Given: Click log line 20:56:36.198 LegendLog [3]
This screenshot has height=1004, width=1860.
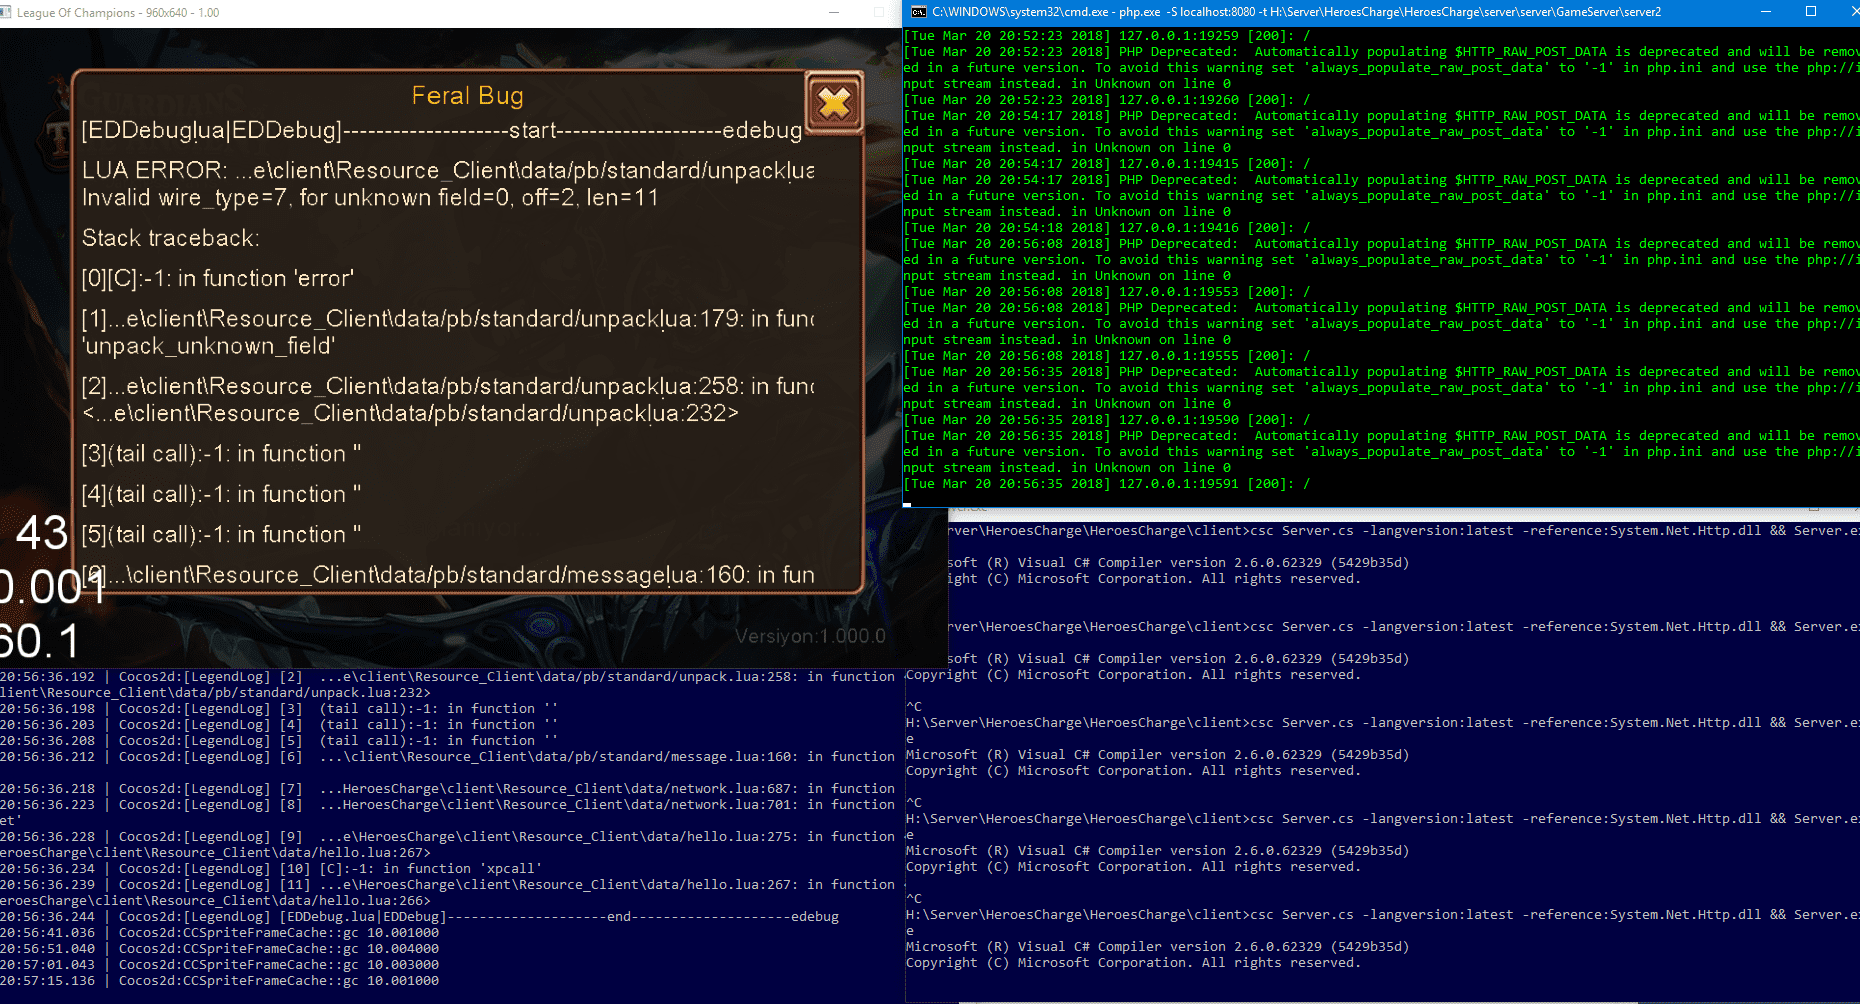Looking at the screenshot, I should [x=279, y=709].
